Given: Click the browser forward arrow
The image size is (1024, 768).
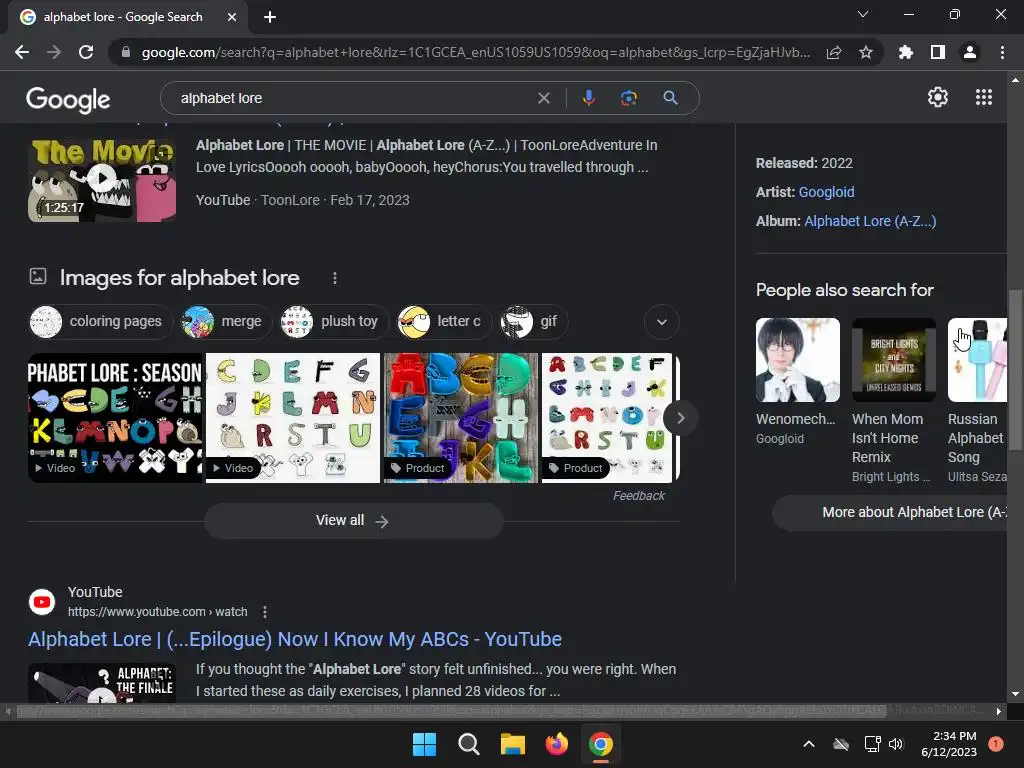Looking at the screenshot, I should coord(54,52).
